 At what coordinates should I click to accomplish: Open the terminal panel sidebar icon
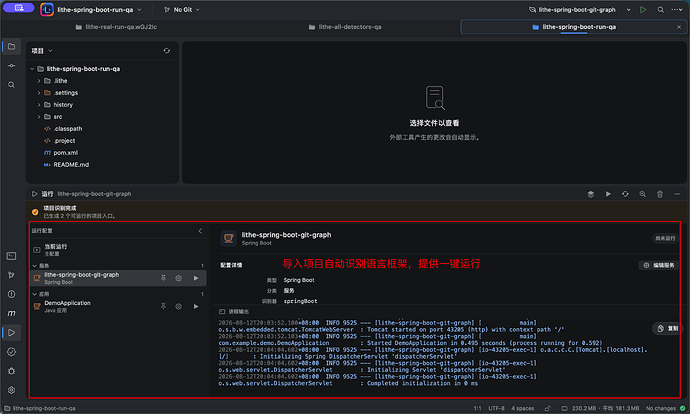11,256
